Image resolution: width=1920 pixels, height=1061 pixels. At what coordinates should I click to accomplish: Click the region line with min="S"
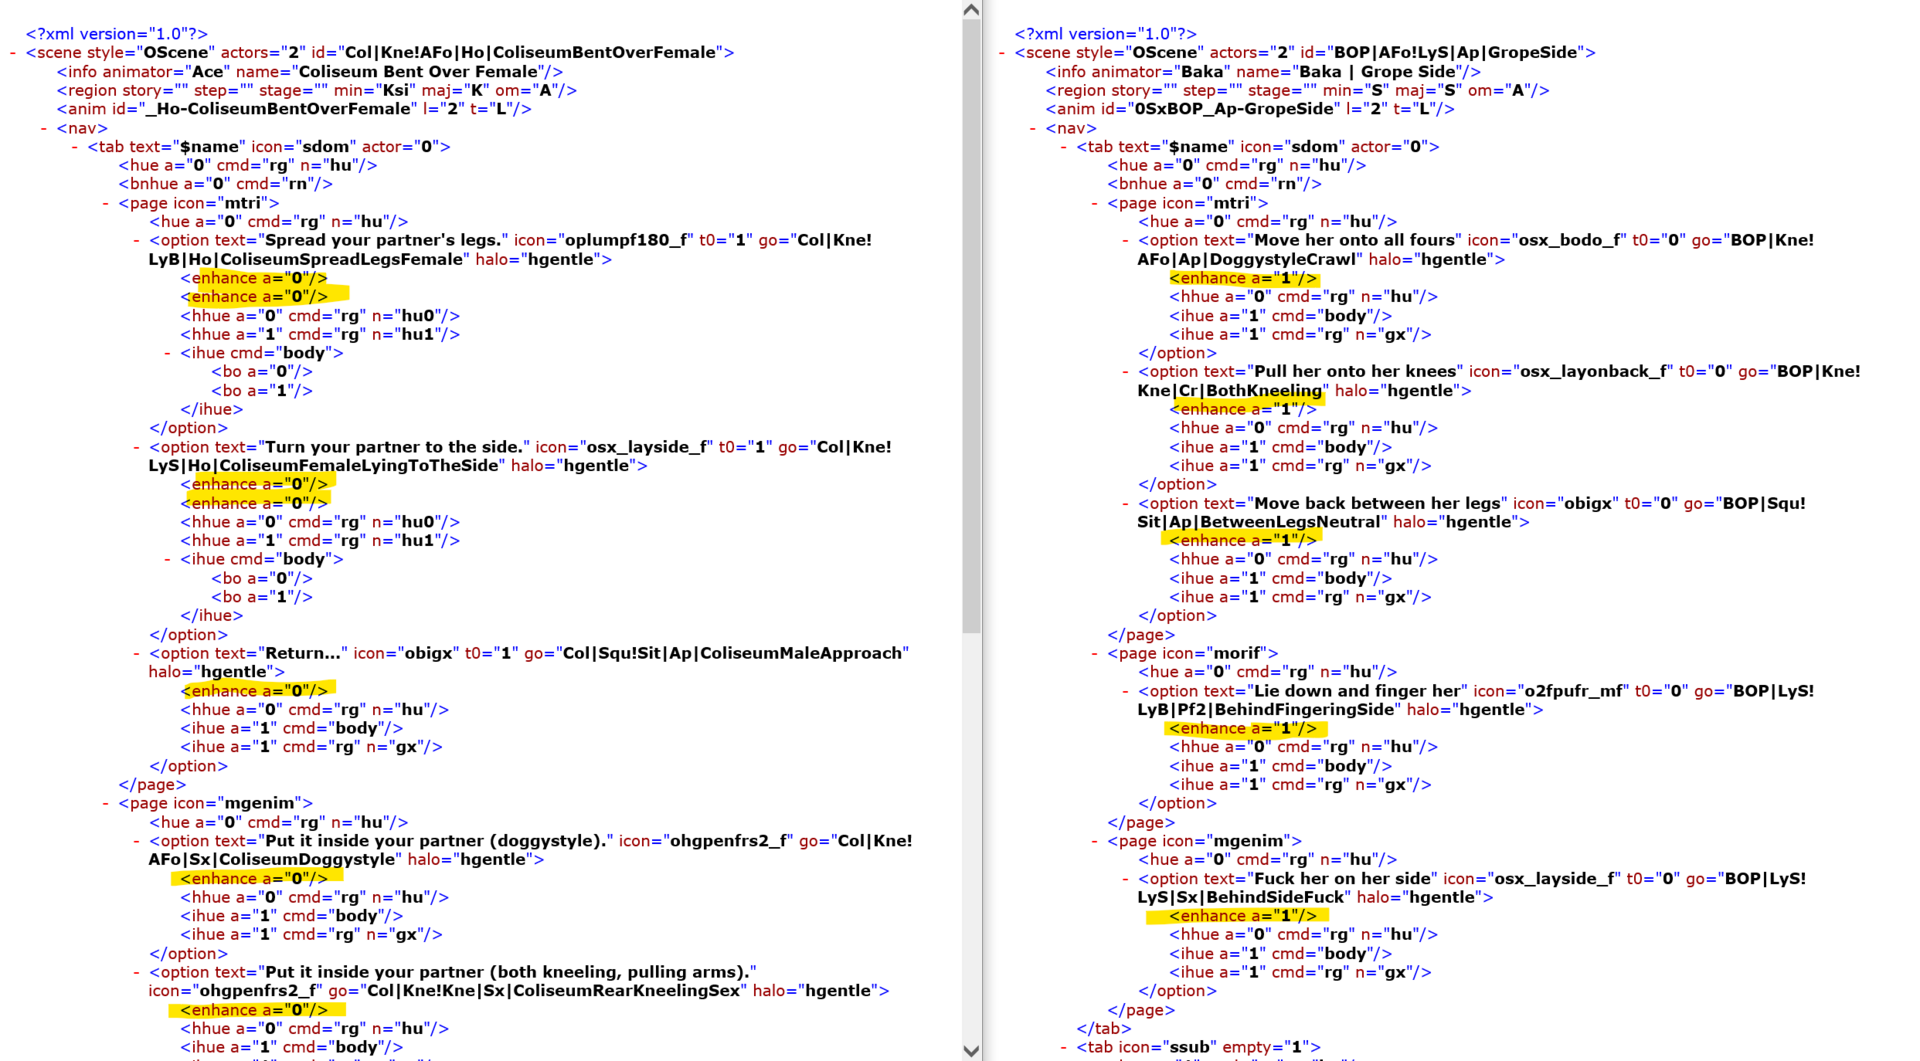(1297, 90)
